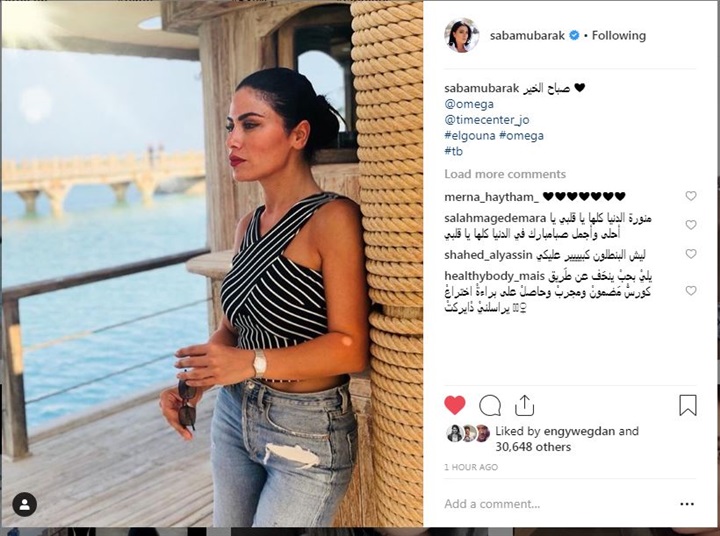The image size is (720, 536).
Task: Open sabamubarak profile picture
Action: click(461, 35)
